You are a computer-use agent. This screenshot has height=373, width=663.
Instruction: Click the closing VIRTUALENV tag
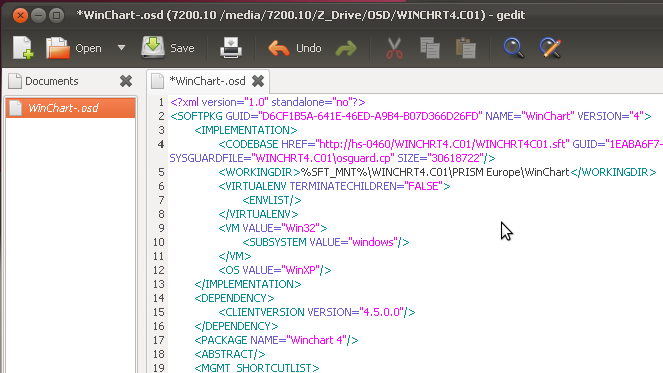(x=258, y=214)
